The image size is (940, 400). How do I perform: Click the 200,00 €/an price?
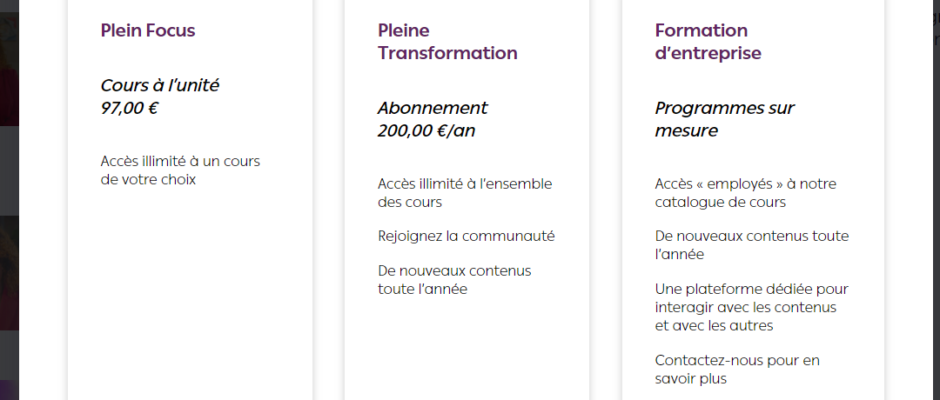pyautogui.click(x=426, y=131)
